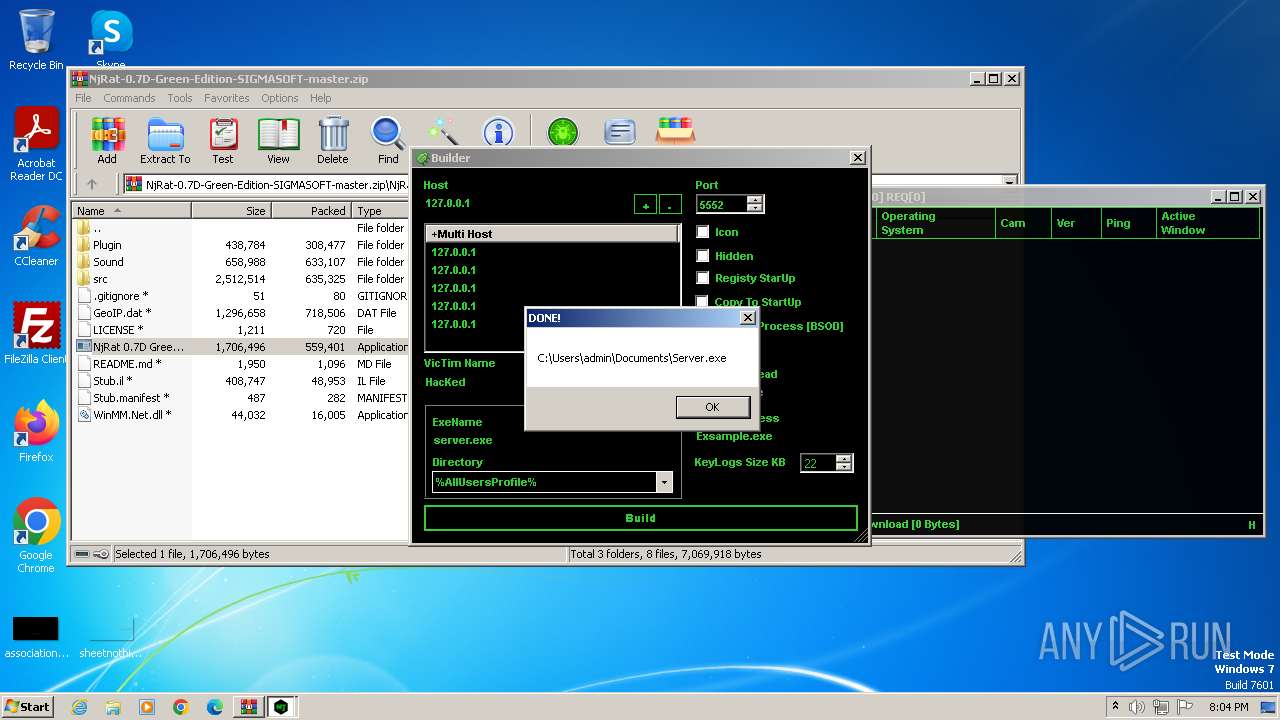Screen dimensions: 1280x720
Task: Click Microsoft Edge taskbar icon
Action: (215, 707)
